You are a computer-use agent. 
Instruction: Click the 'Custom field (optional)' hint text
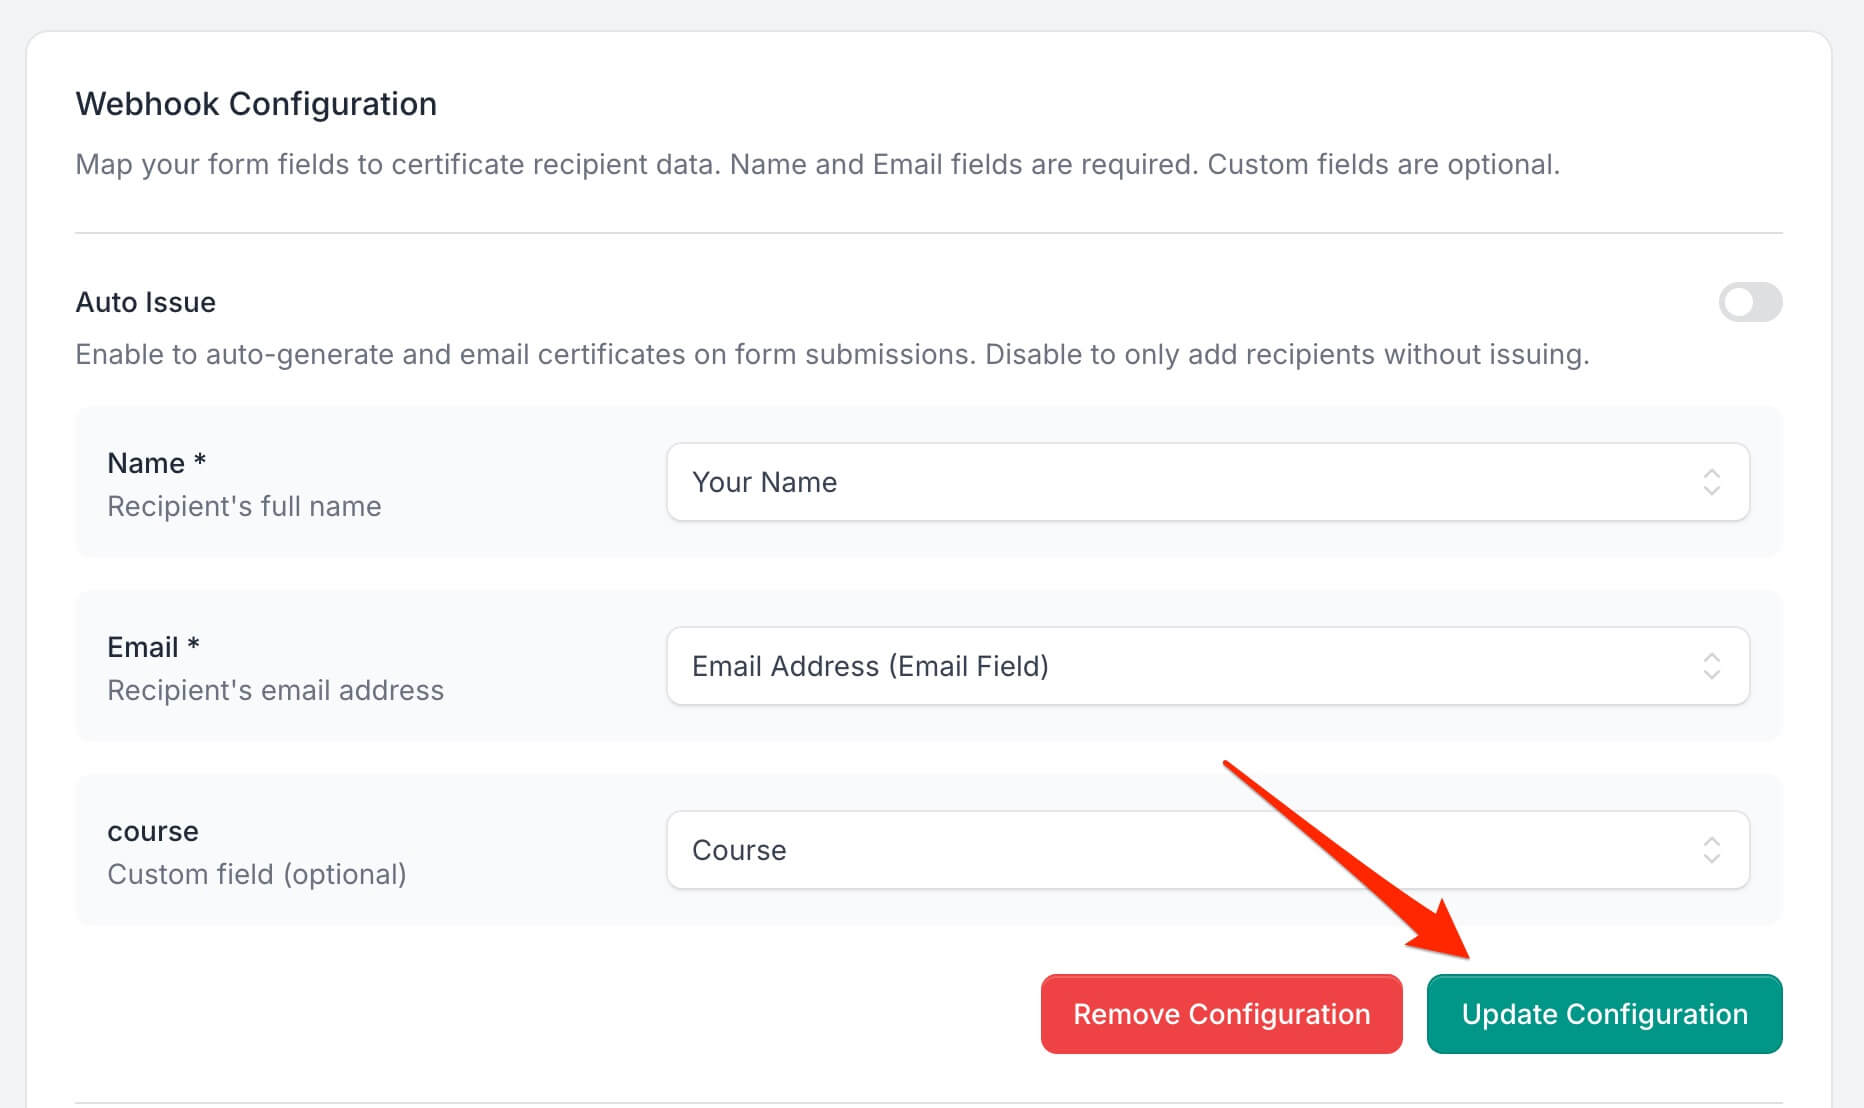(x=257, y=874)
